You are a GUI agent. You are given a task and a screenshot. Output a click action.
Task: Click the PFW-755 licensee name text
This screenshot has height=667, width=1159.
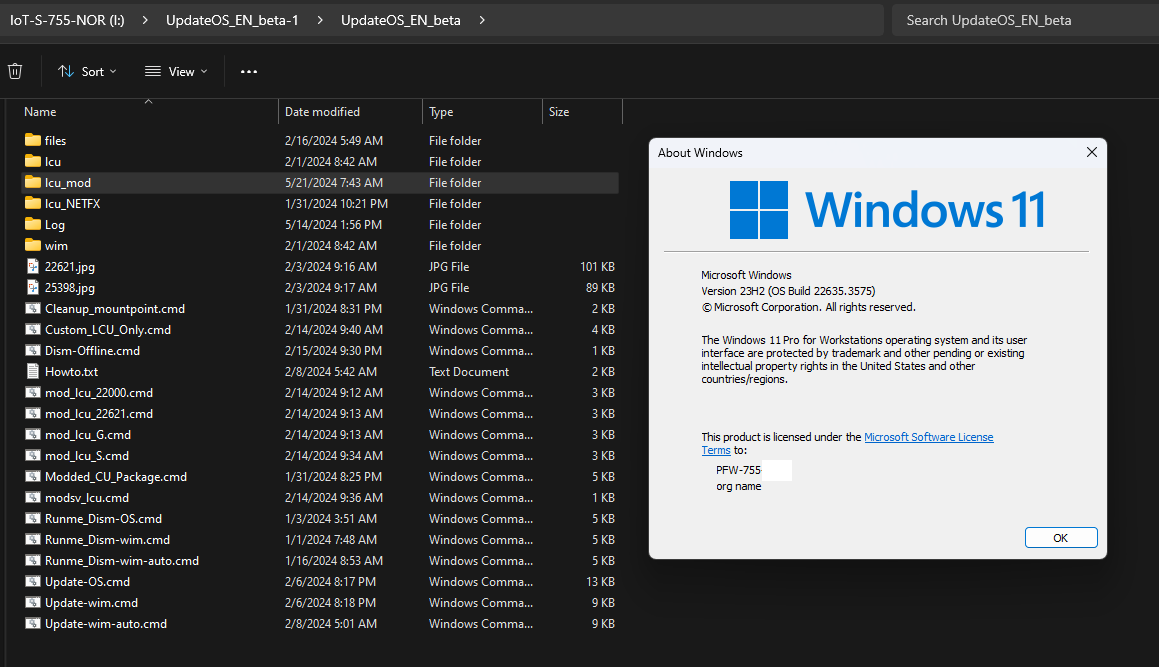738,470
